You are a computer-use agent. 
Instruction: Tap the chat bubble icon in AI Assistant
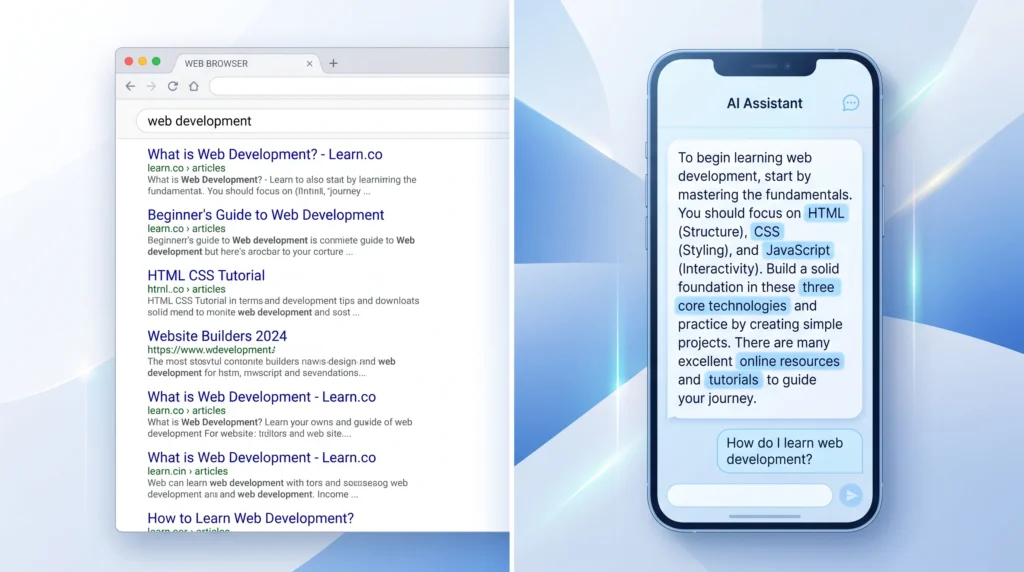(850, 103)
